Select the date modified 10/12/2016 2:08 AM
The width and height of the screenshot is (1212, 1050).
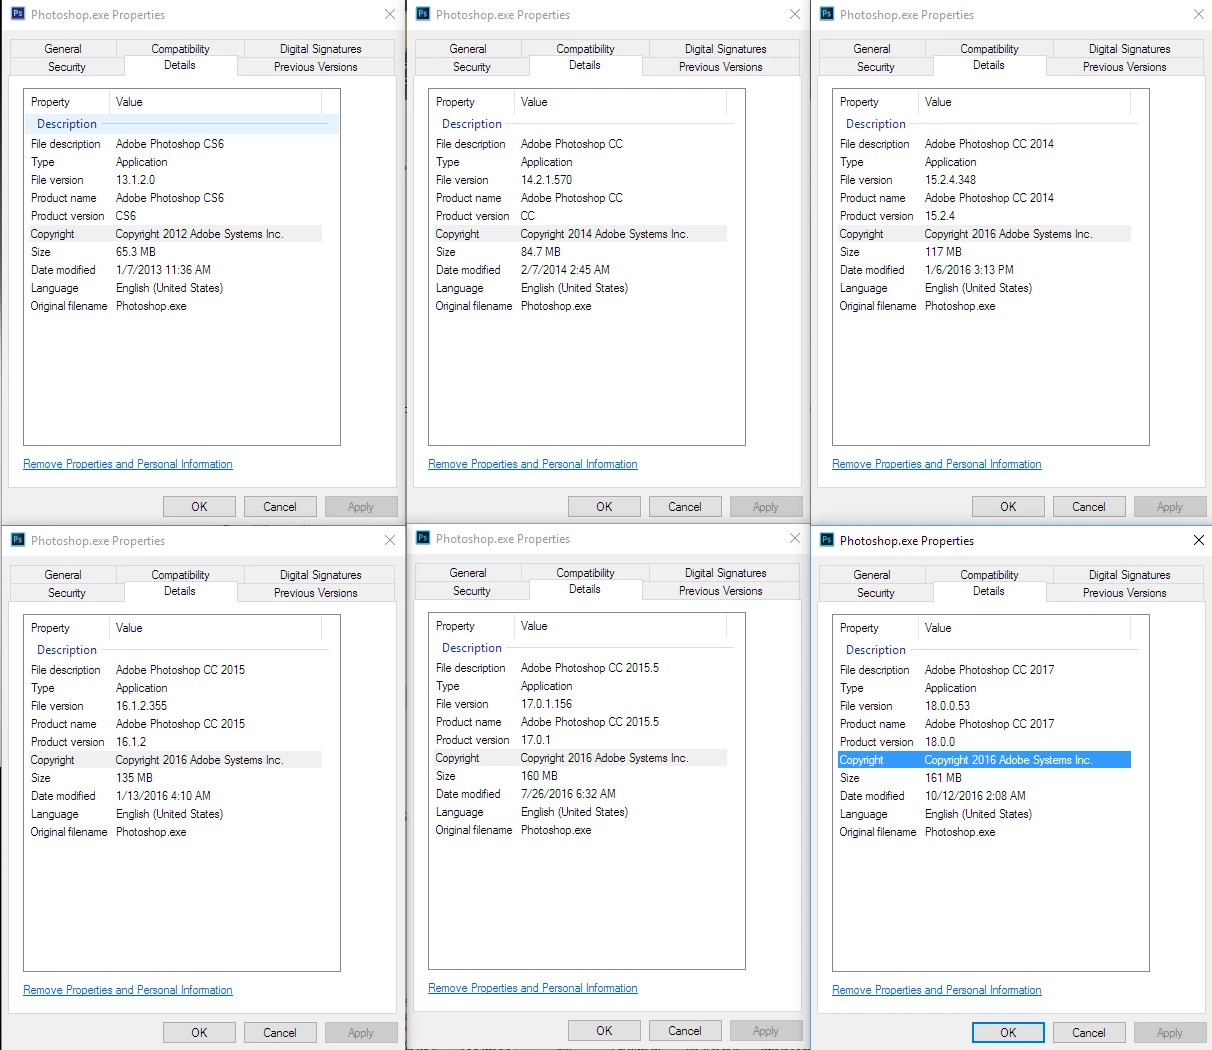975,796
